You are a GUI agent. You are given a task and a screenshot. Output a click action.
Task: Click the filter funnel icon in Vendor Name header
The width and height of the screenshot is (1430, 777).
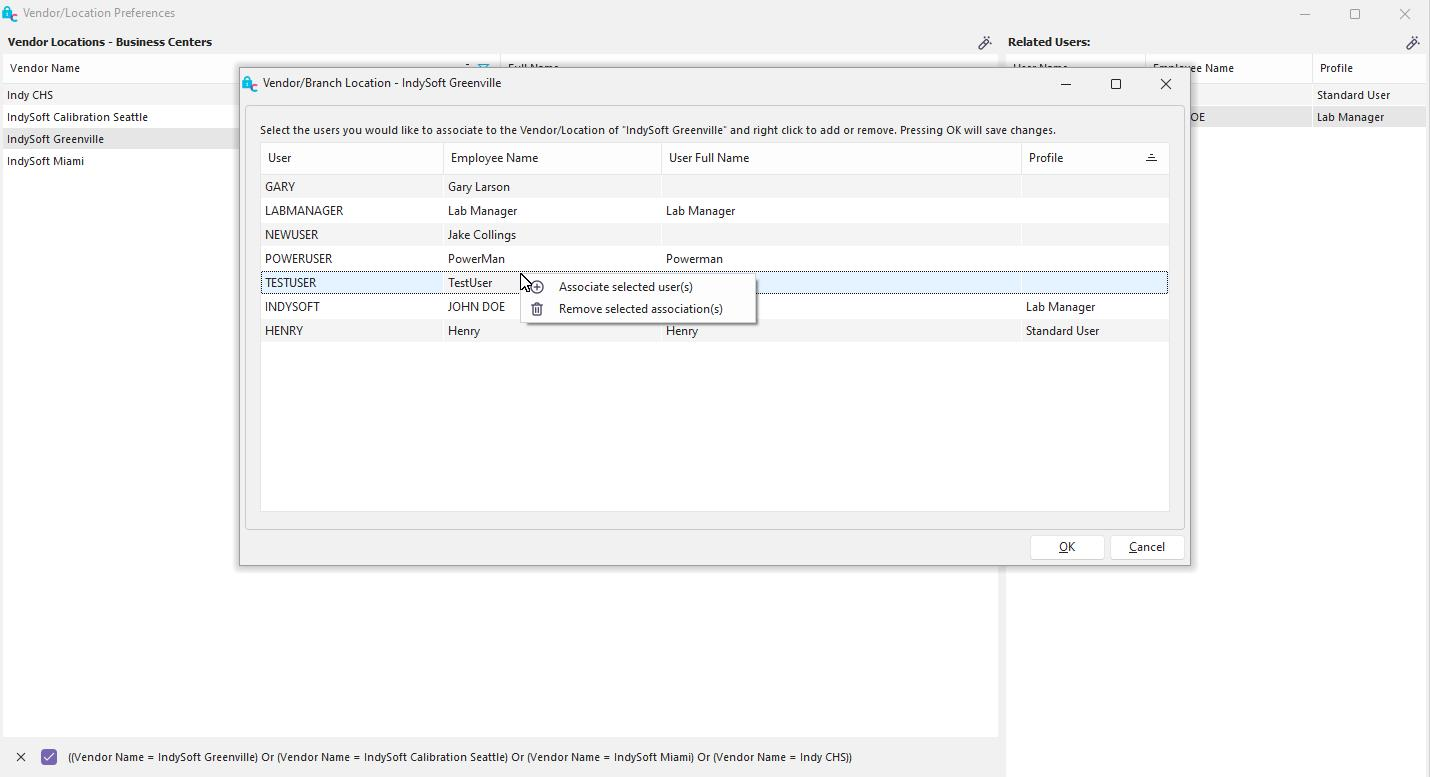click(484, 67)
